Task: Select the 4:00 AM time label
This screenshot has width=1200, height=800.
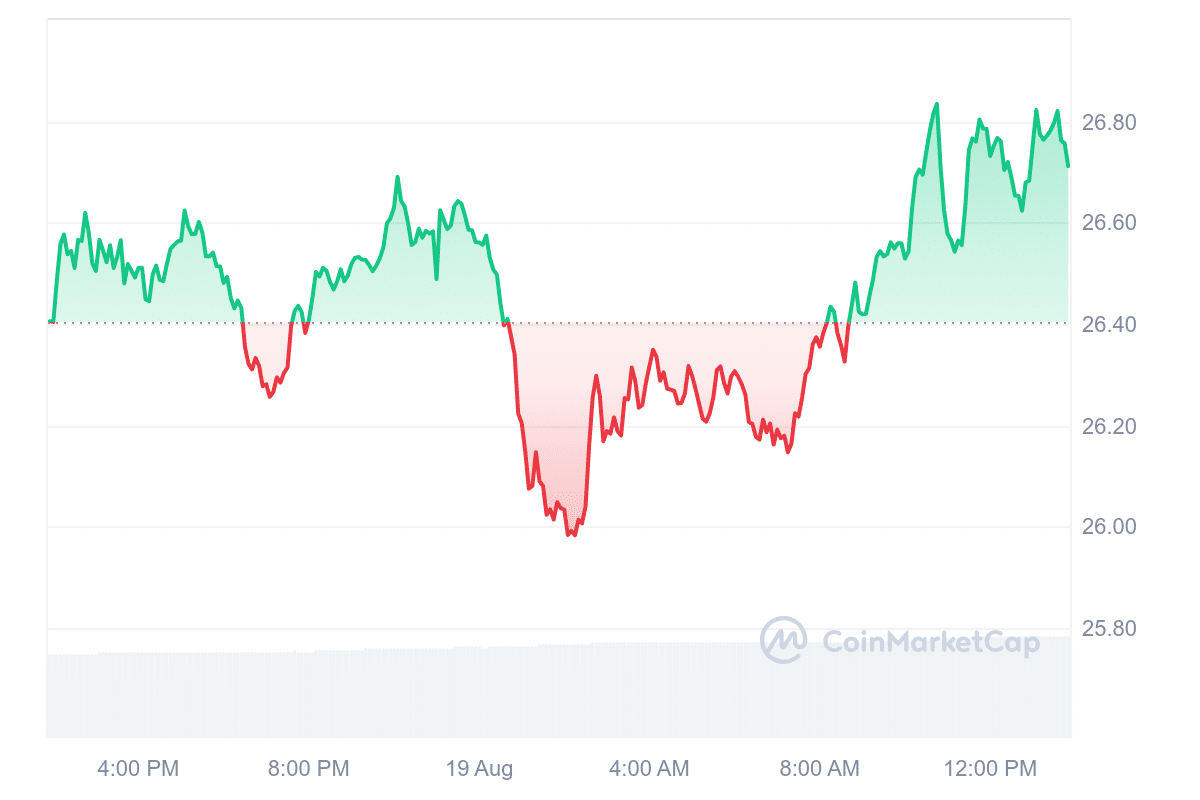Action: pos(649,769)
